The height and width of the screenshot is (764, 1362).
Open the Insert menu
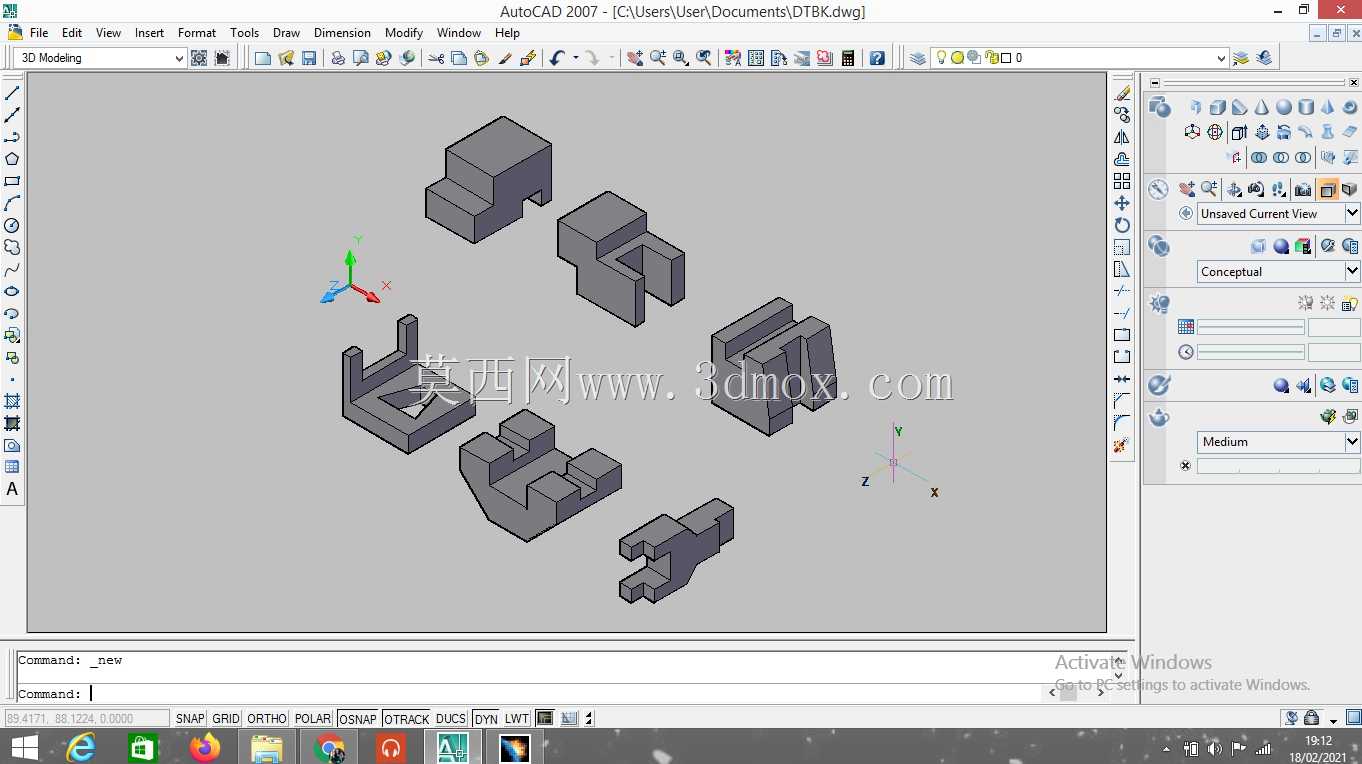(x=149, y=32)
